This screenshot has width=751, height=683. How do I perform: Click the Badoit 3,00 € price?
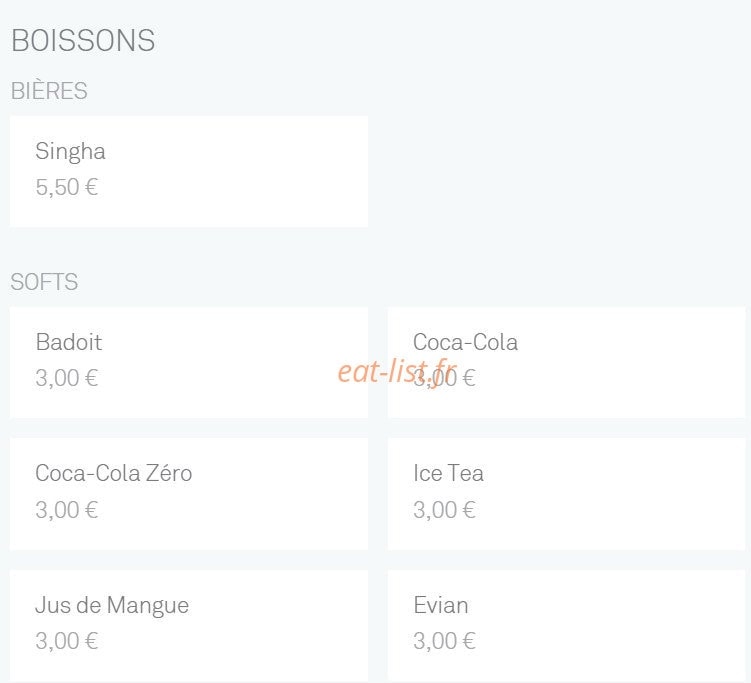click(67, 378)
